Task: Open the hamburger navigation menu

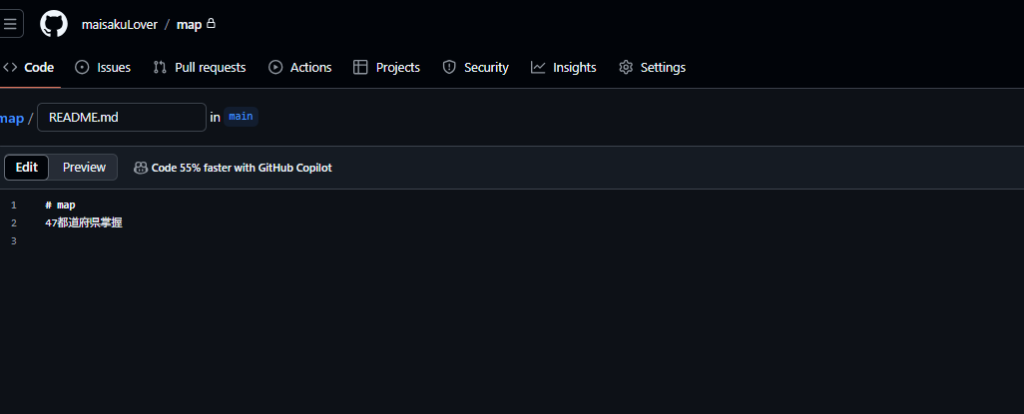Action: click(10, 24)
